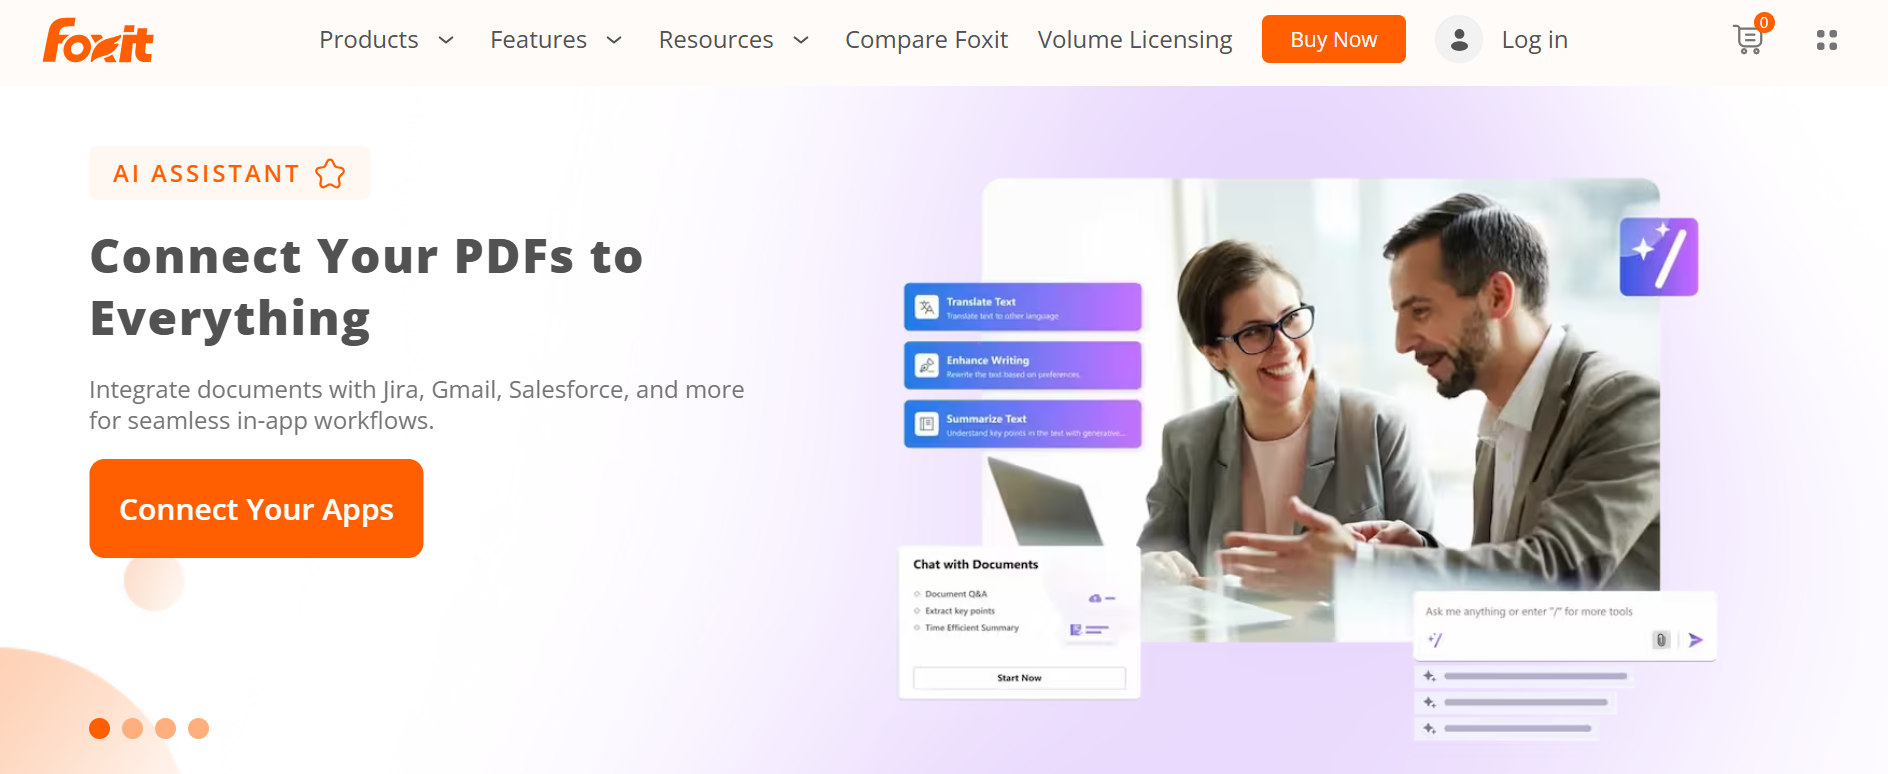Click the user avatar icon
Image resolution: width=1888 pixels, height=774 pixels.
(1459, 39)
